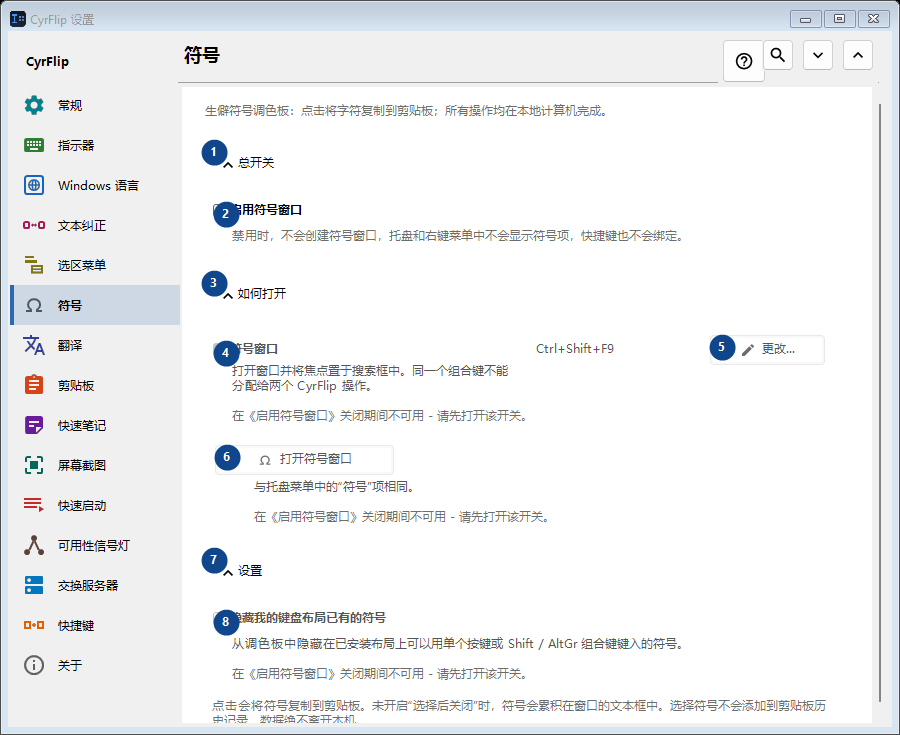This screenshot has height=735, width=900.
Task: Collapse the 设置 section
Action: pos(228,572)
